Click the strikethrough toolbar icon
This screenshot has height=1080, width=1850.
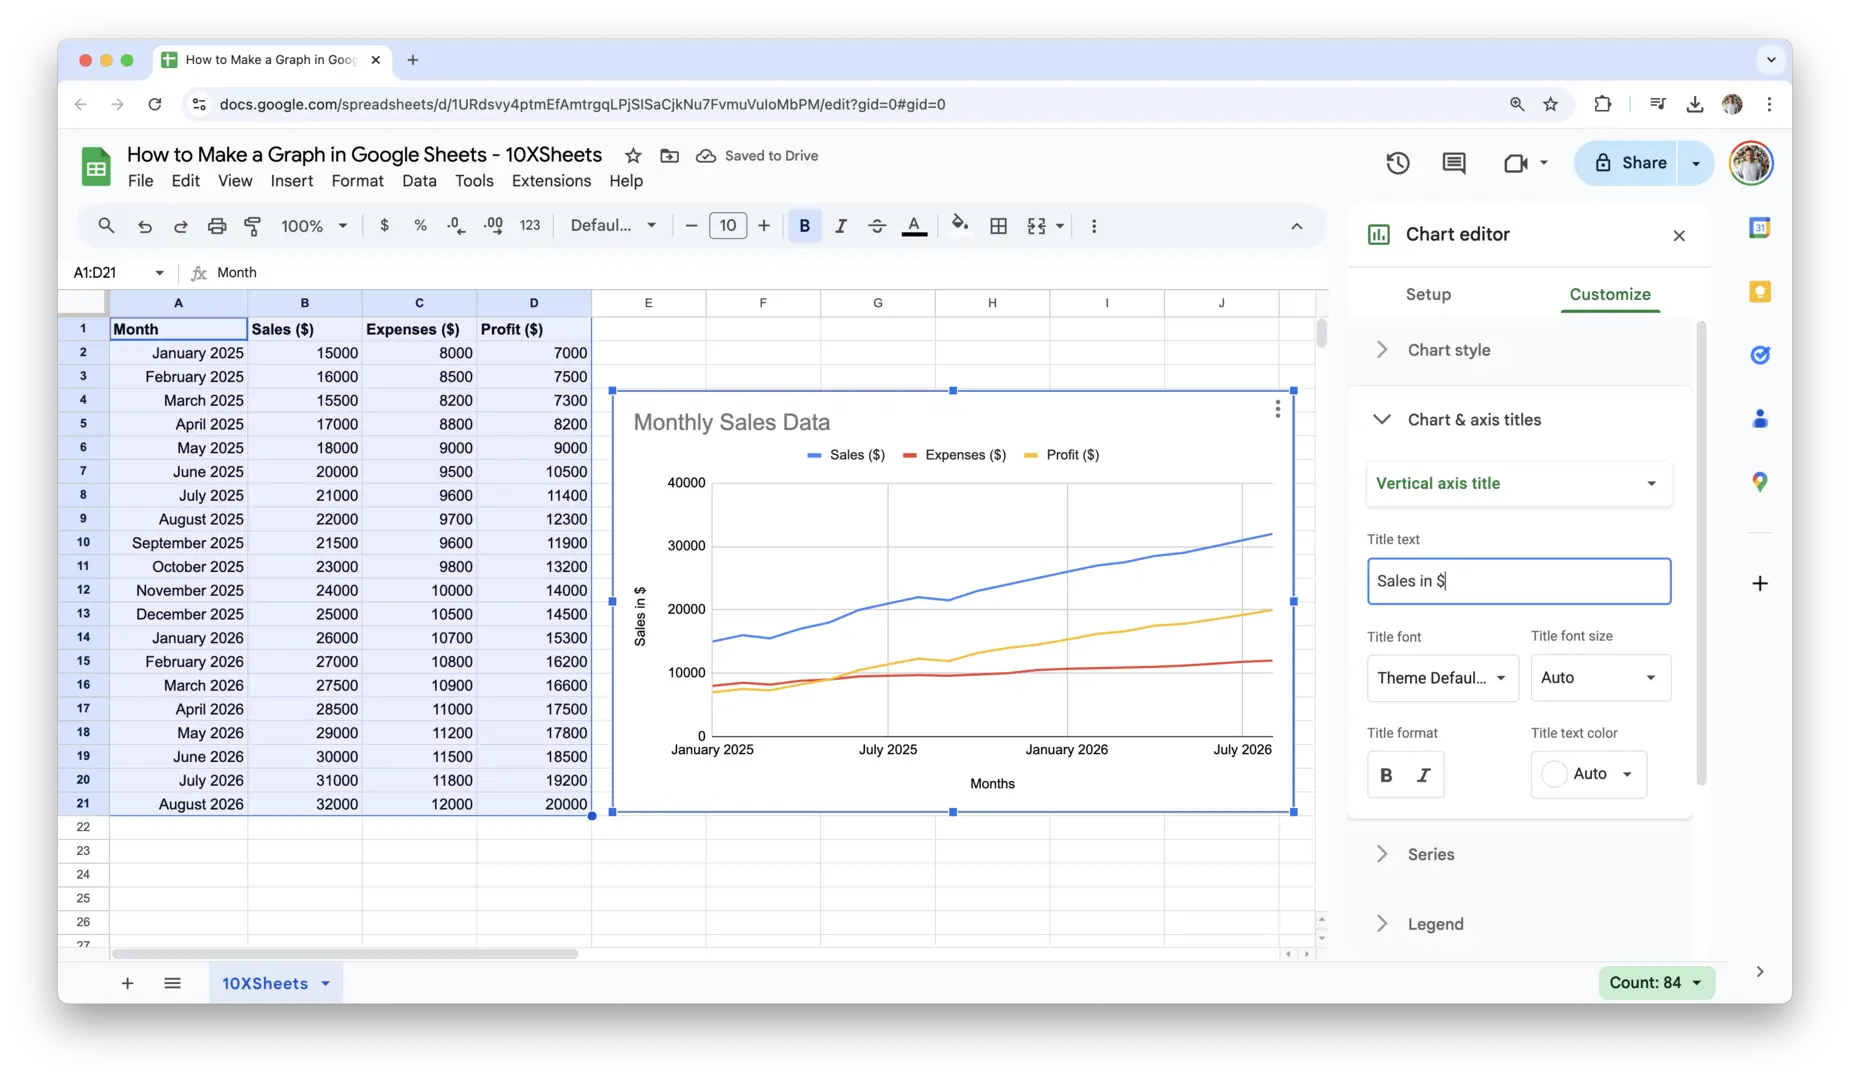[x=877, y=226]
